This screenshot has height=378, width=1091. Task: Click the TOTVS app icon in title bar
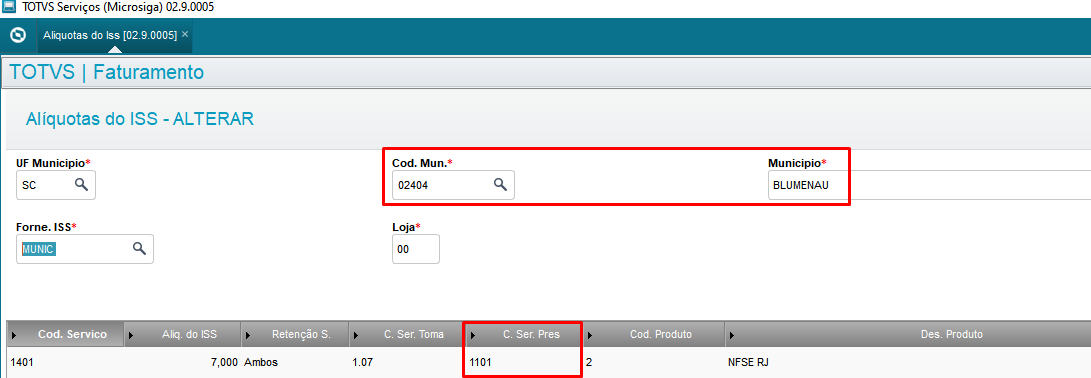pyautogui.click(x=8, y=8)
